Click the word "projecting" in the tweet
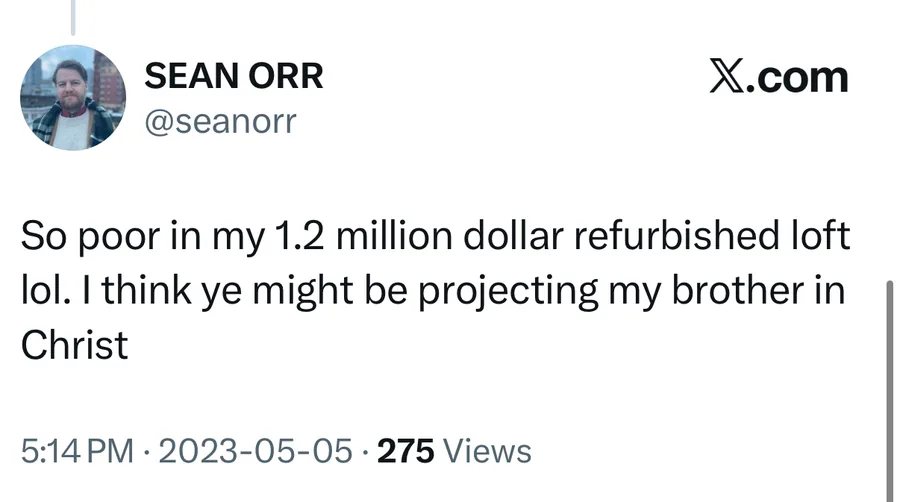Viewport: 900px width, 502px height. (x=508, y=291)
